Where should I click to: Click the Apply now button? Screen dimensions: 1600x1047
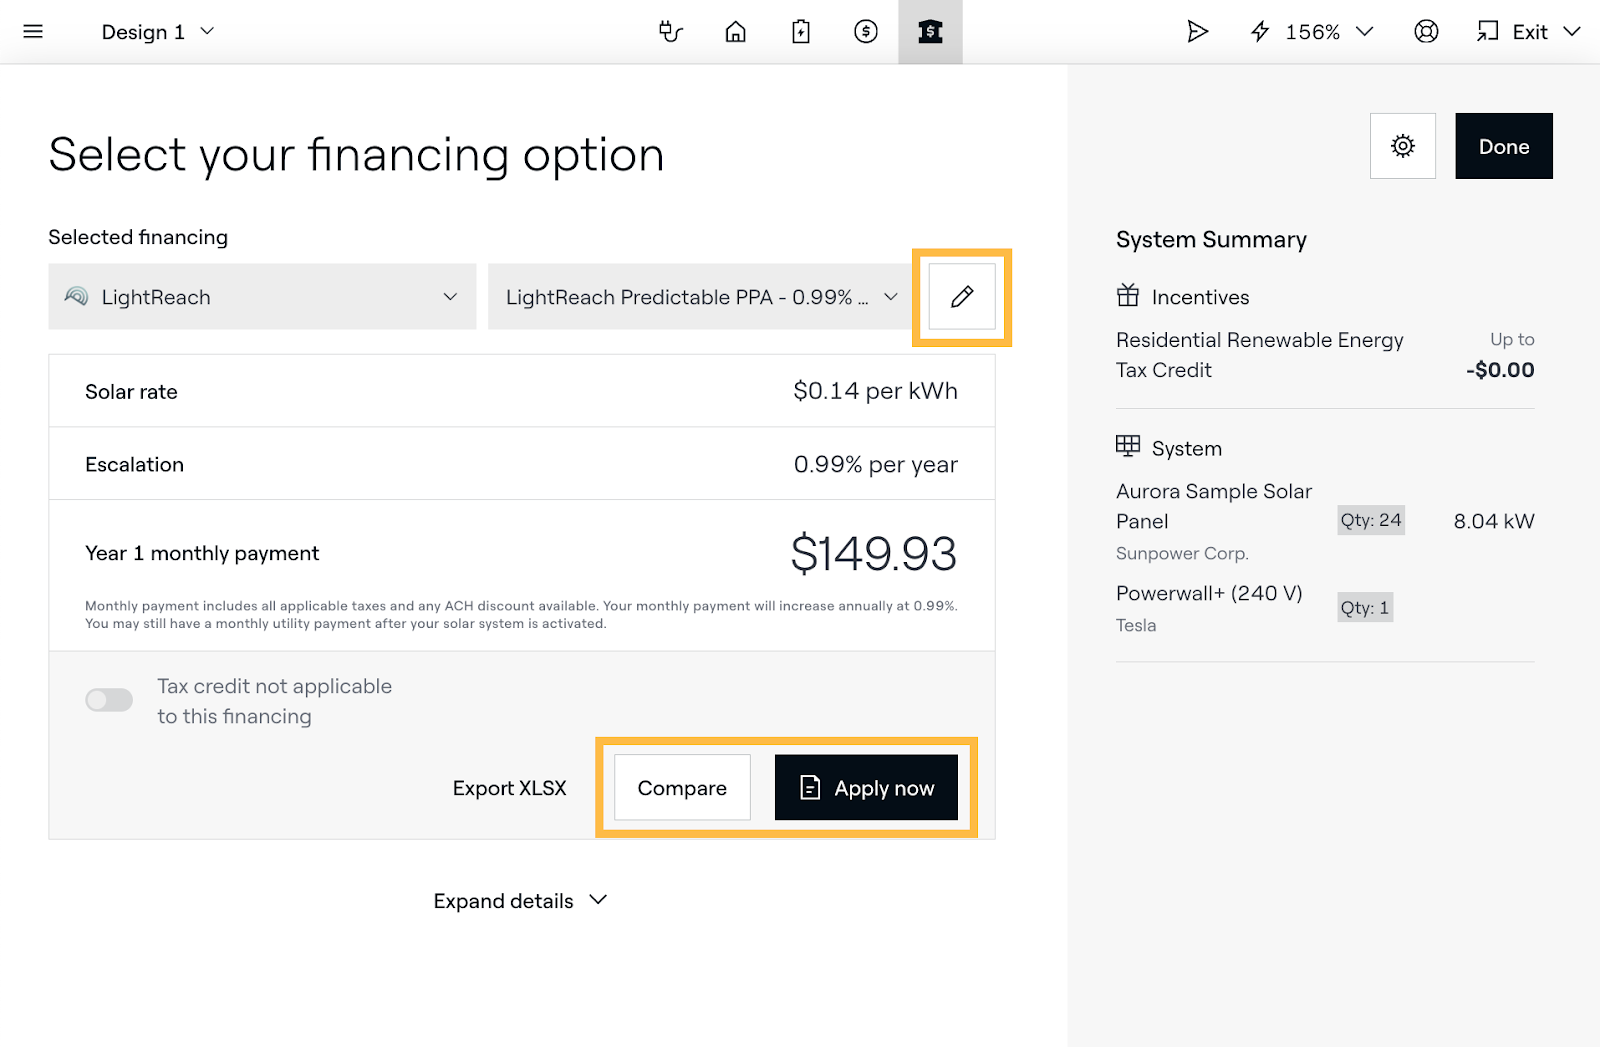coord(866,788)
